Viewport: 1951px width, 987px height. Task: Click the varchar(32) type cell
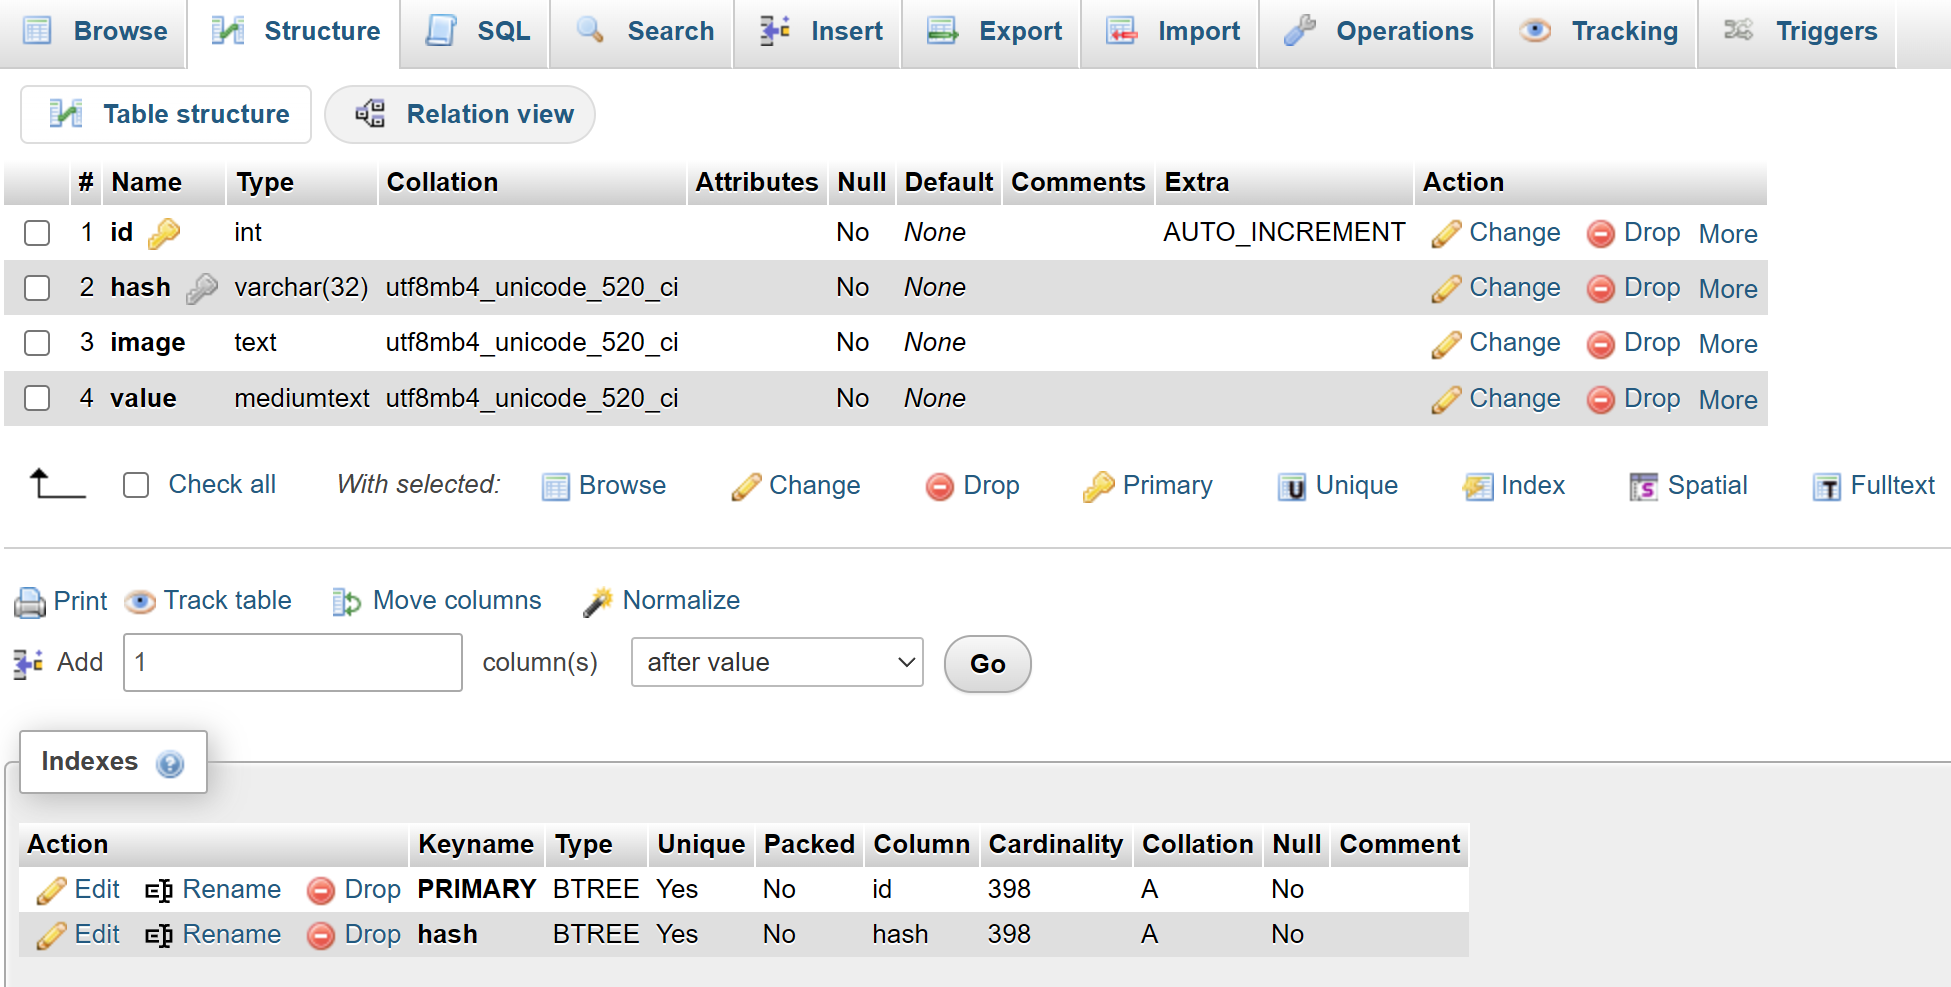click(301, 288)
